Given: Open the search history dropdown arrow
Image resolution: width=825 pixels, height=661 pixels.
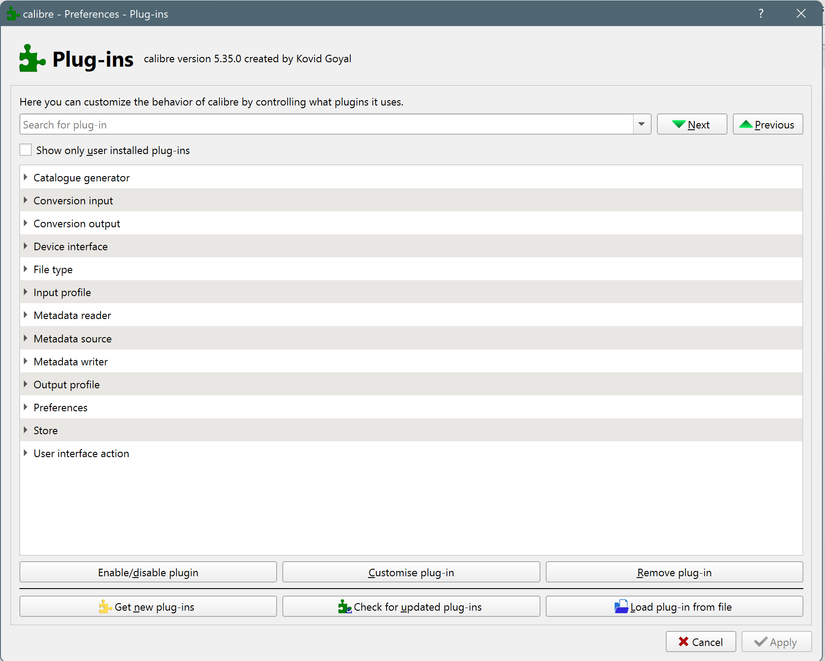Looking at the screenshot, I should click(641, 124).
